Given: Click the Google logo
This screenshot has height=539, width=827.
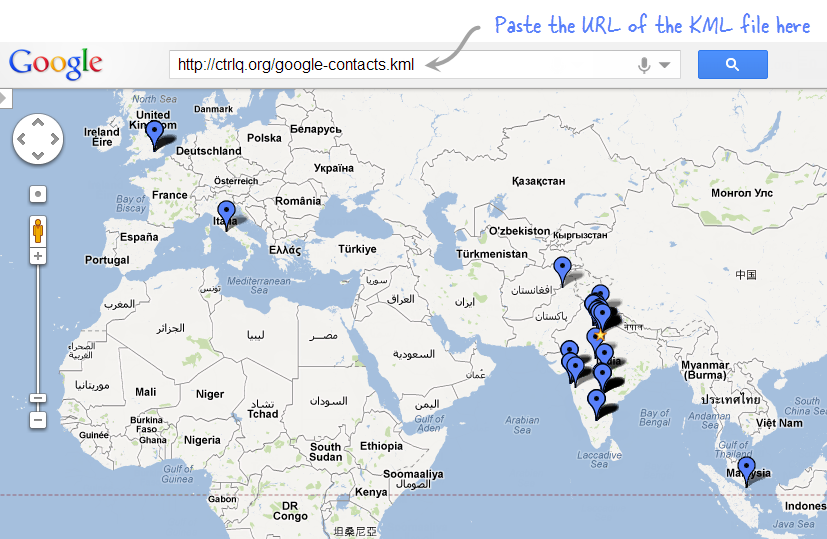Looking at the screenshot, I should click(x=55, y=64).
